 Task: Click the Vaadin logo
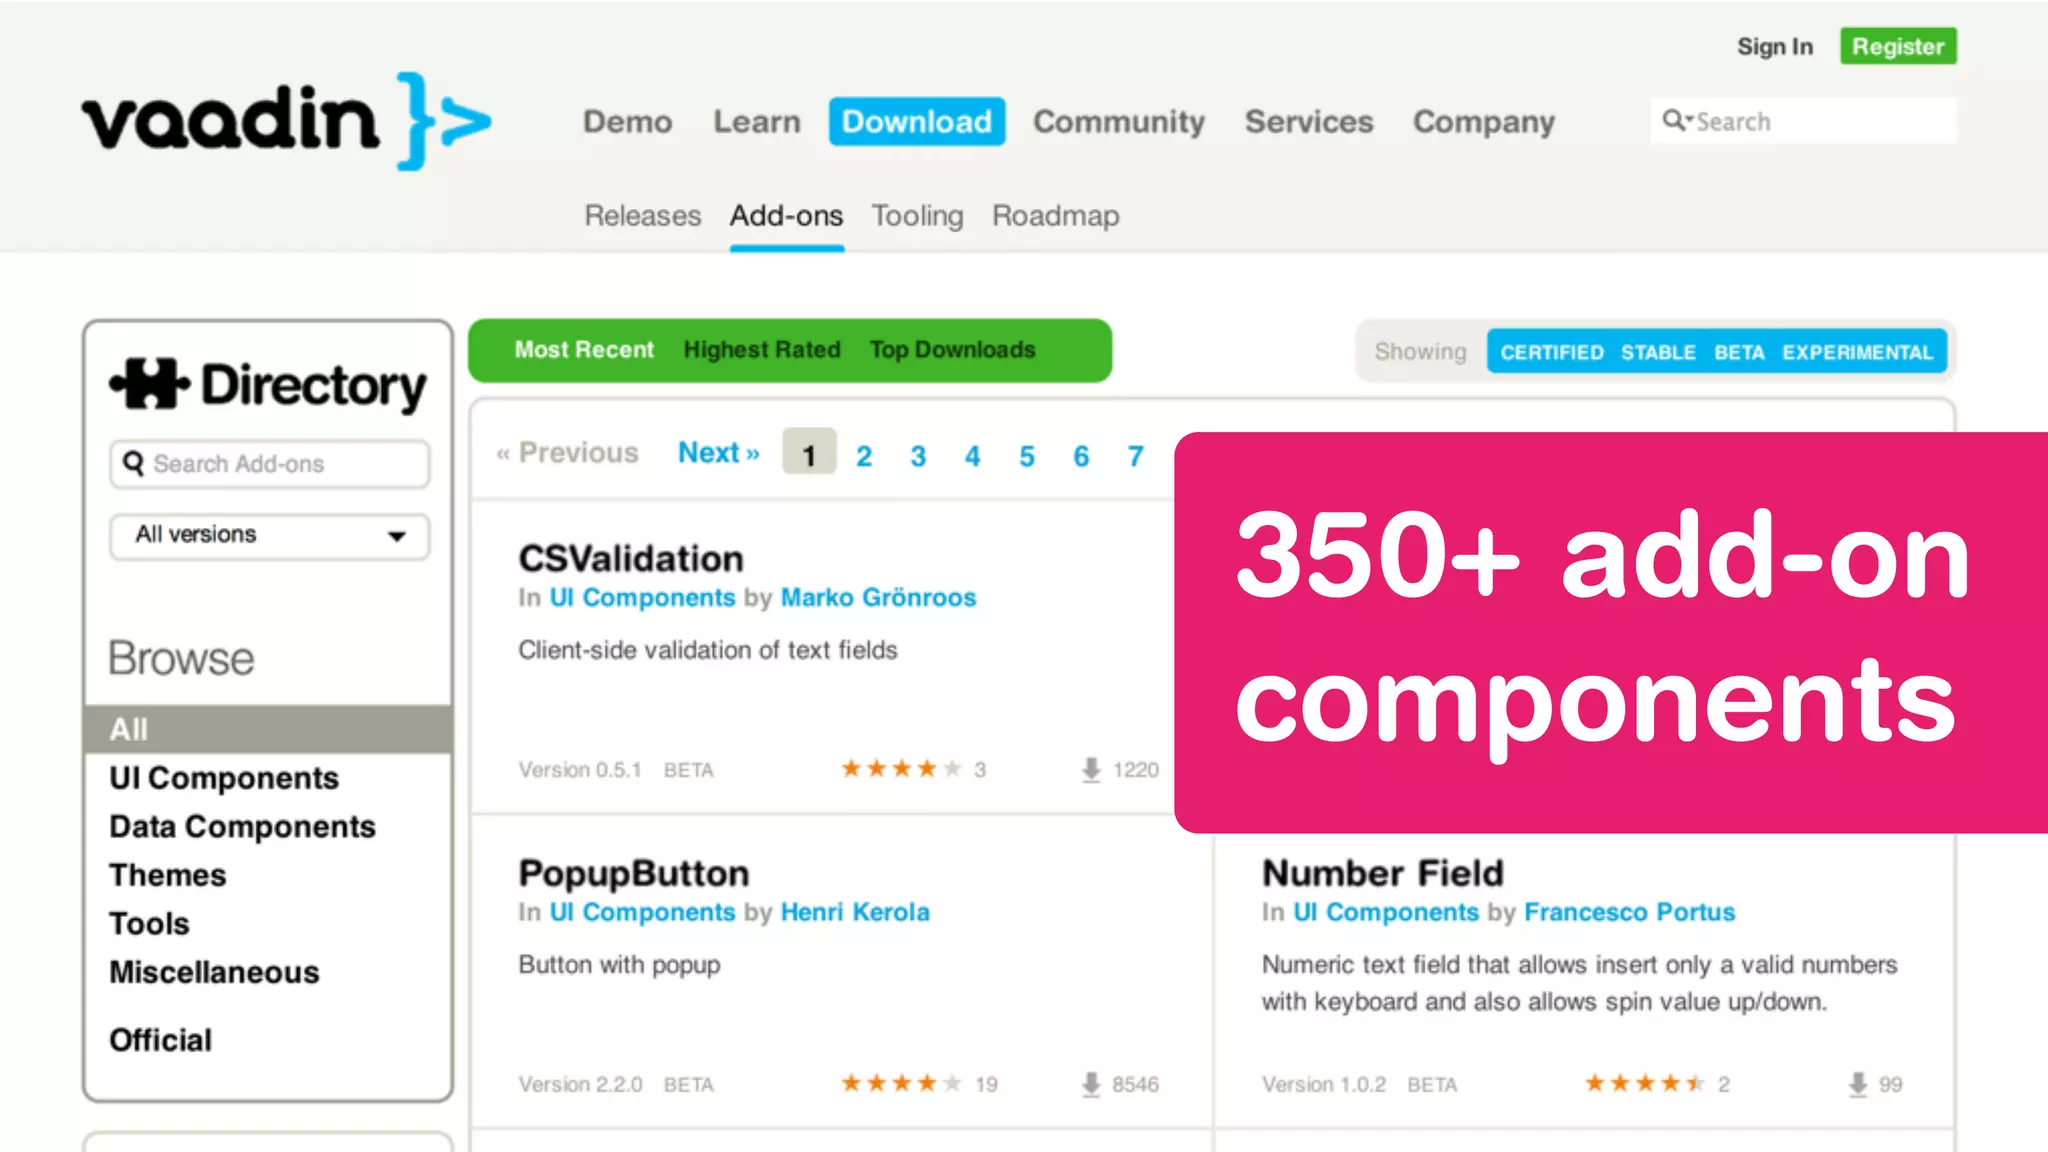[287, 121]
